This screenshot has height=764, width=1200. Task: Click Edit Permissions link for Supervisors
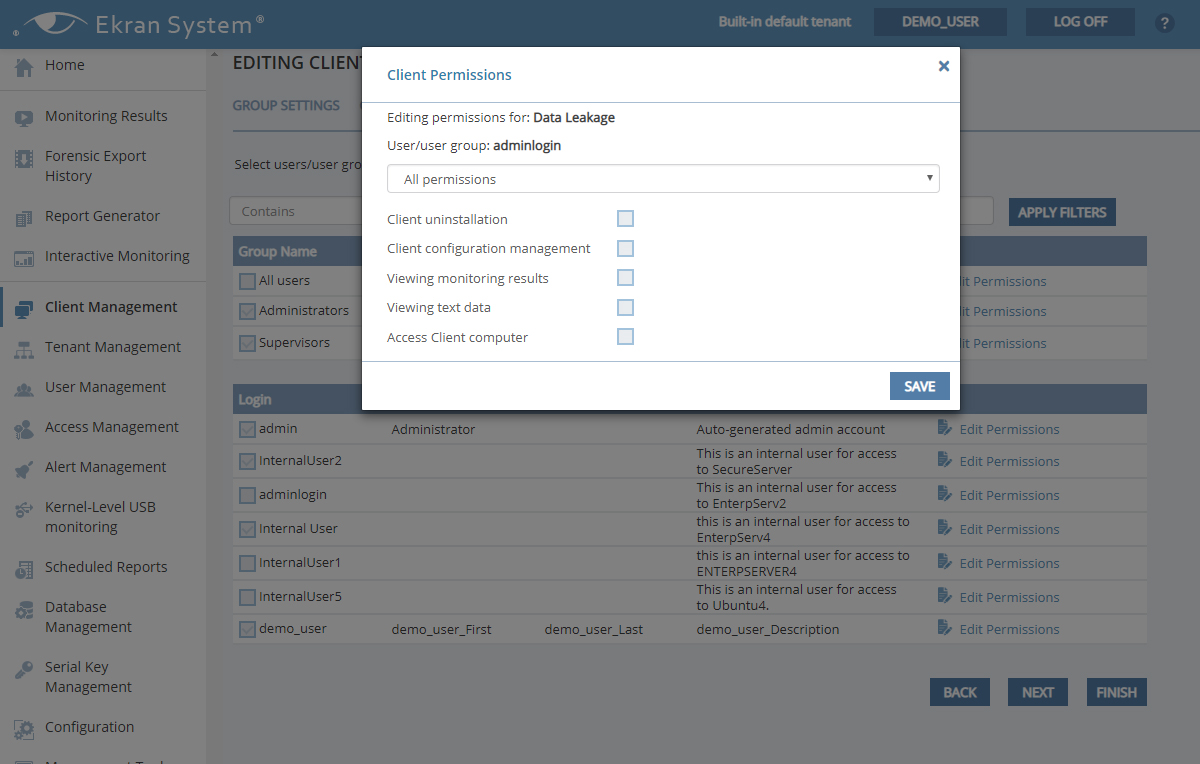(1001, 343)
